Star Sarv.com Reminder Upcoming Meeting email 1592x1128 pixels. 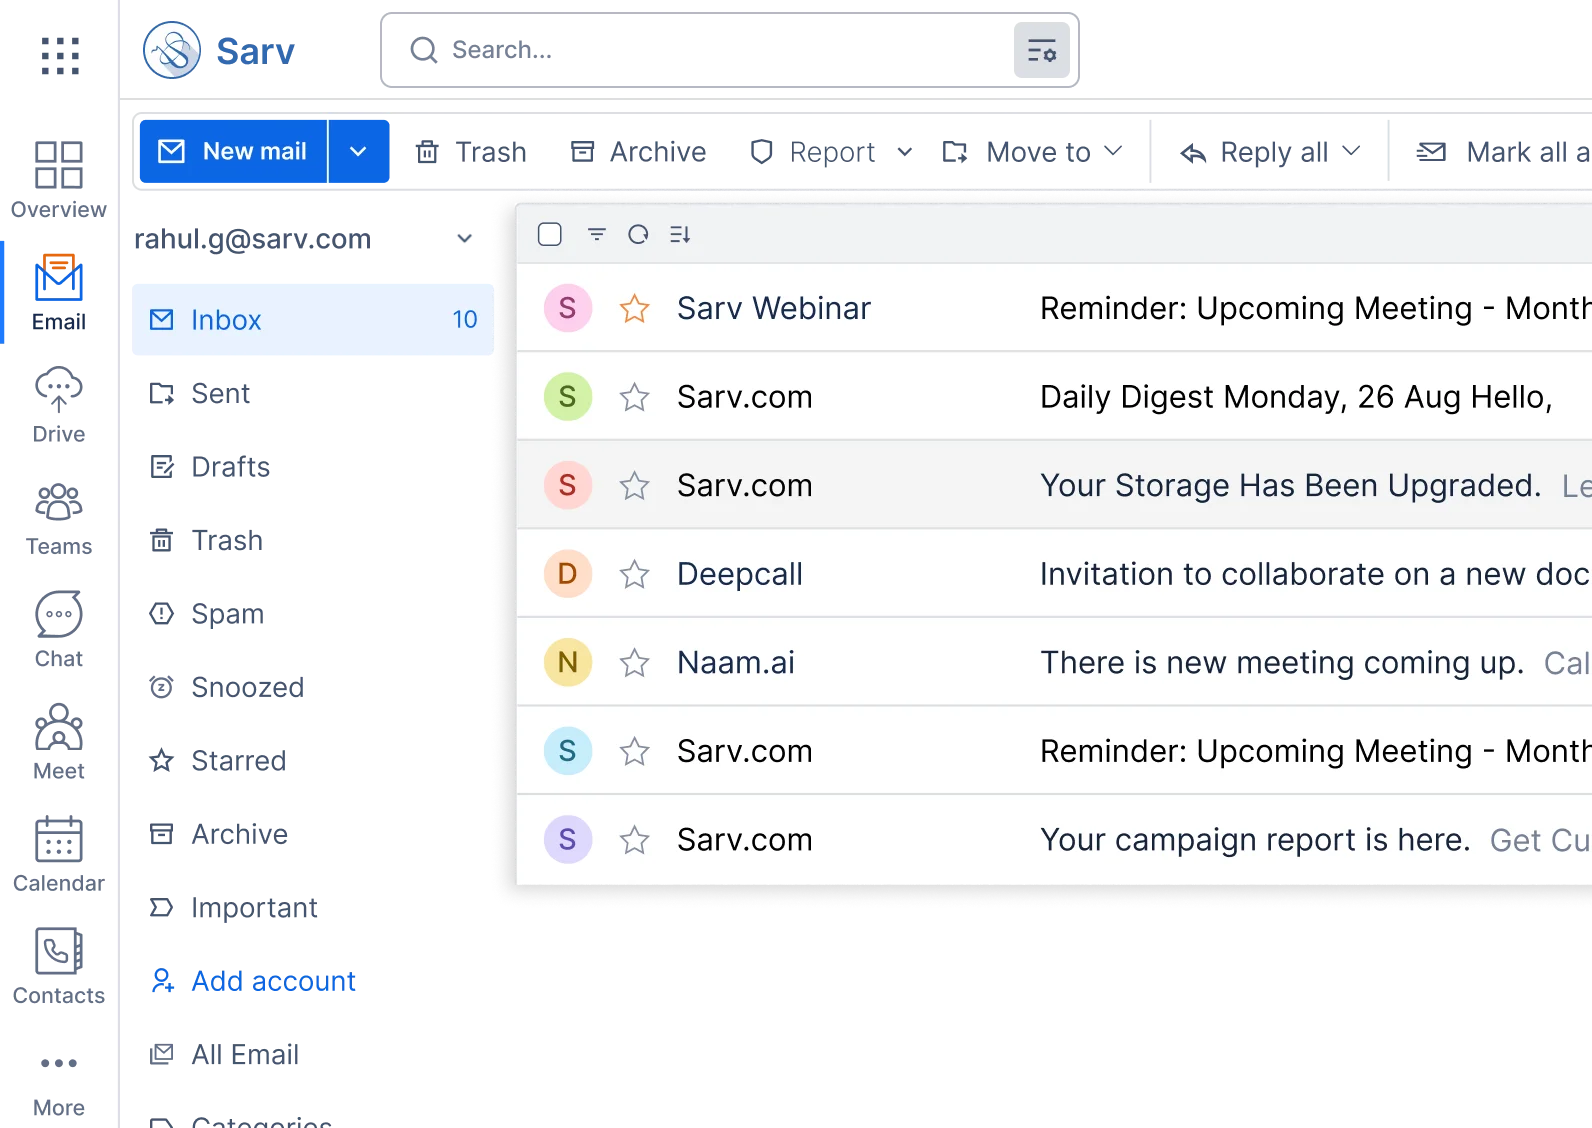coord(635,751)
